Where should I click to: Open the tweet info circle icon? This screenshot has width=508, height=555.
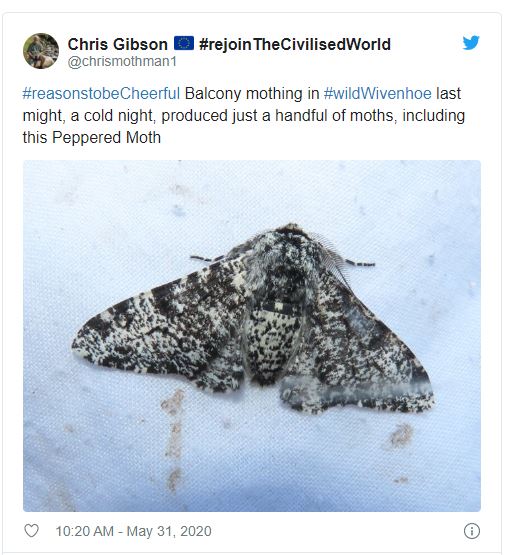(x=472, y=531)
